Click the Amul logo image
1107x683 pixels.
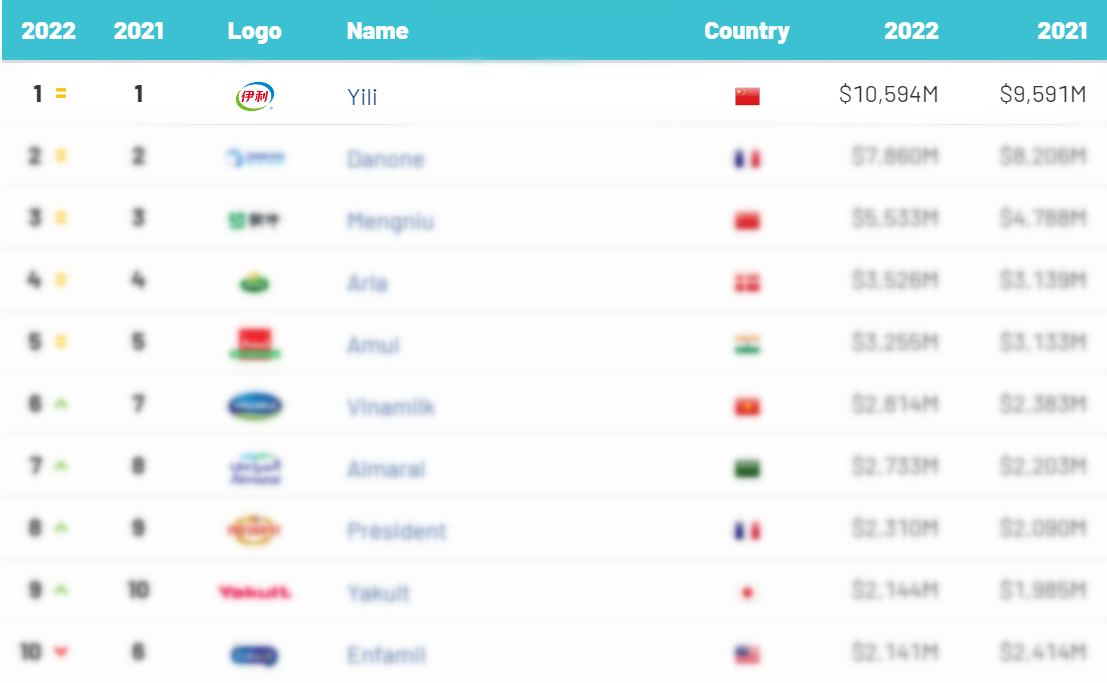tap(254, 344)
